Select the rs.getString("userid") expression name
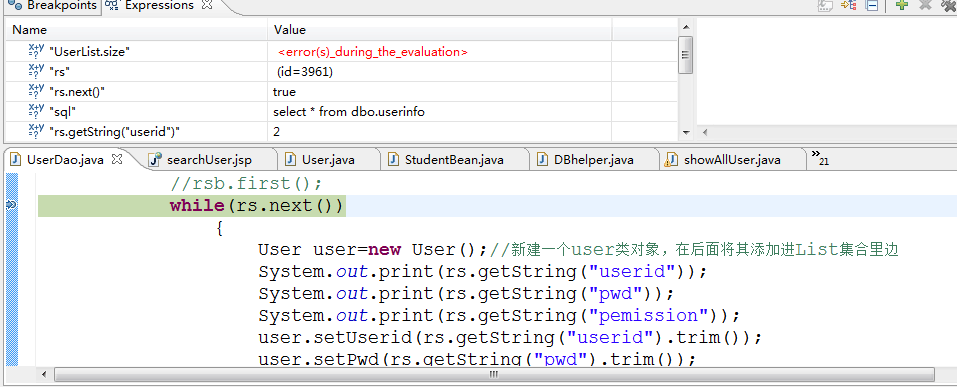Screen dimensions: 957x387 [114, 131]
